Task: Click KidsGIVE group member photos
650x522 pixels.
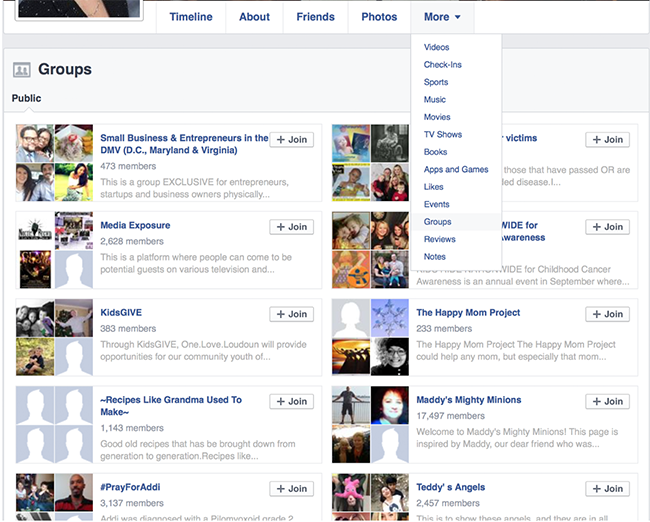Action: pos(54,337)
